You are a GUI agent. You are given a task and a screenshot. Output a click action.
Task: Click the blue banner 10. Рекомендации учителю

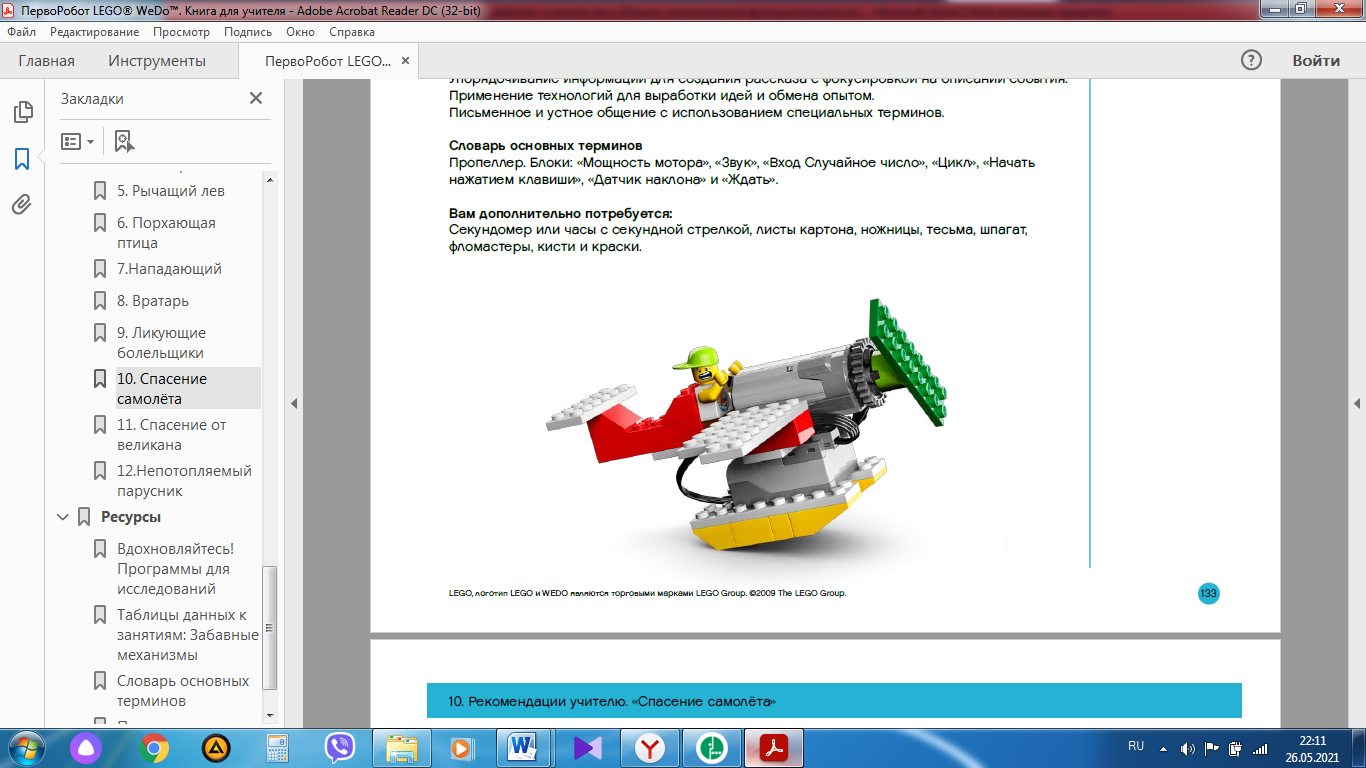[x=834, y=701]
